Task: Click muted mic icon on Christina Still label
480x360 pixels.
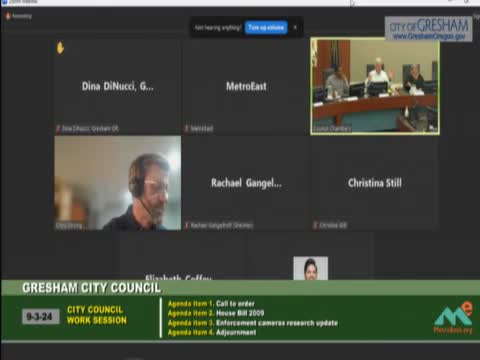Action: coord(315,225)
